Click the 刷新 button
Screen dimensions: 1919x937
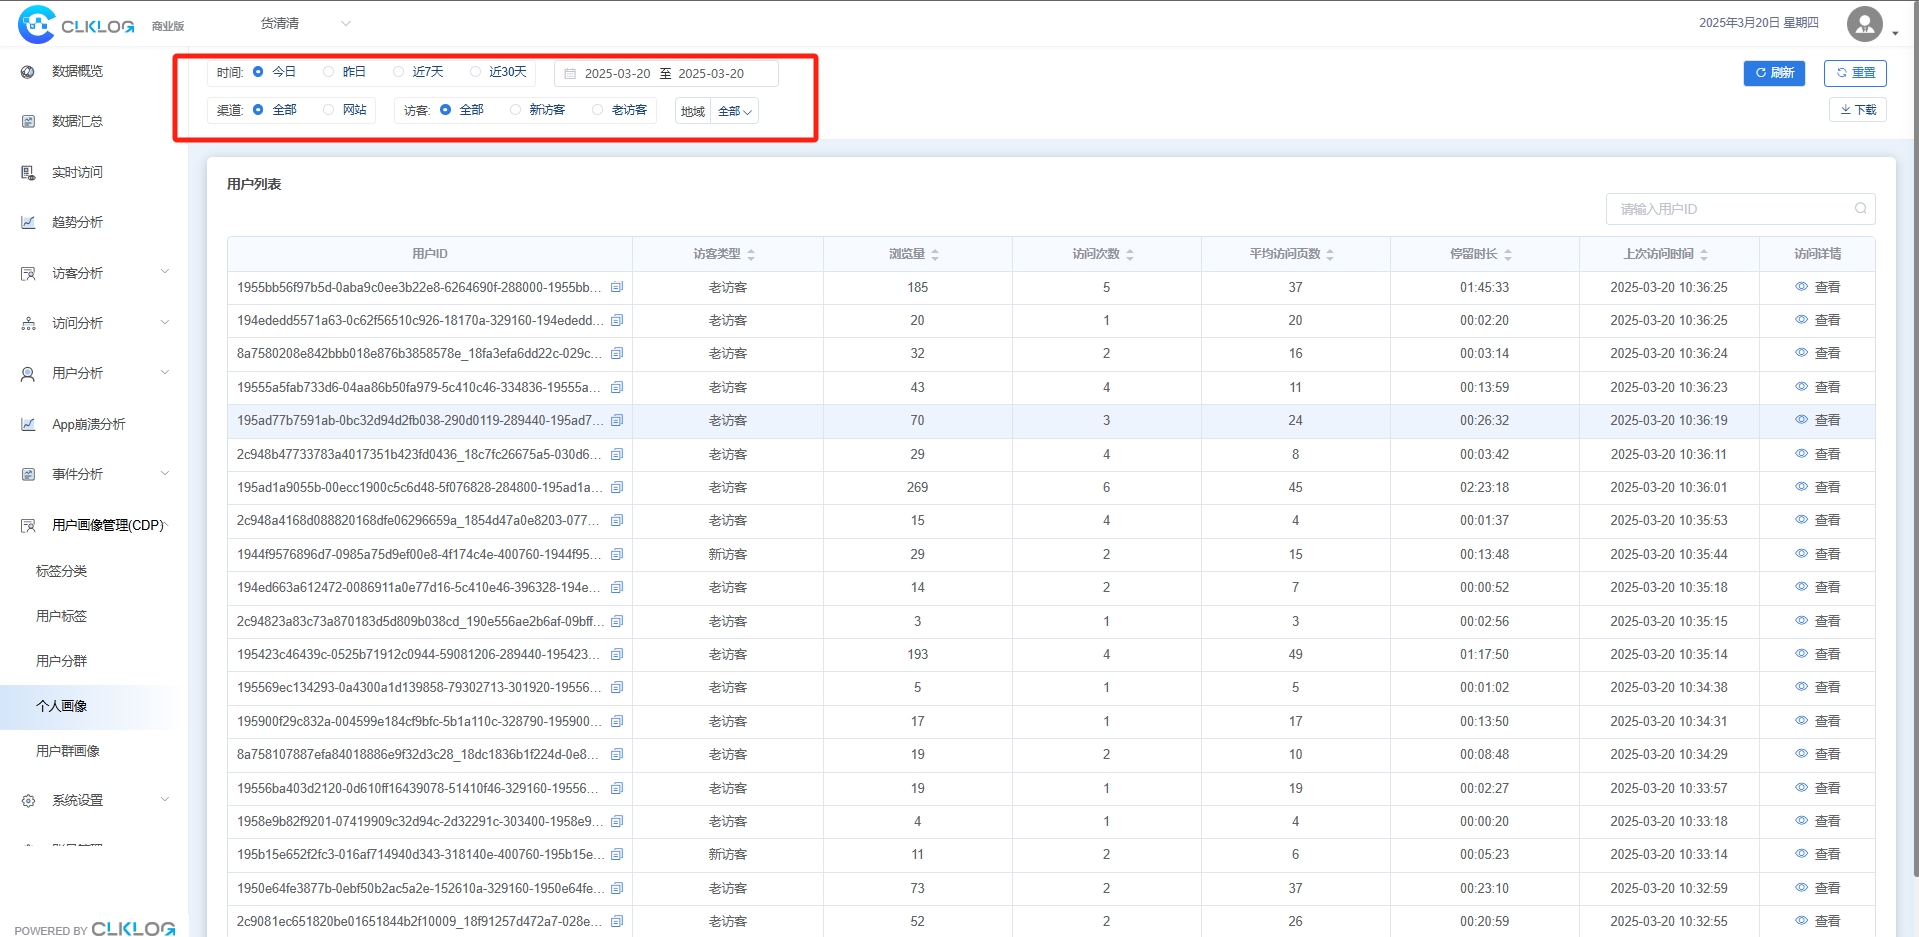pyautogui.click(x=1774, y=73)
